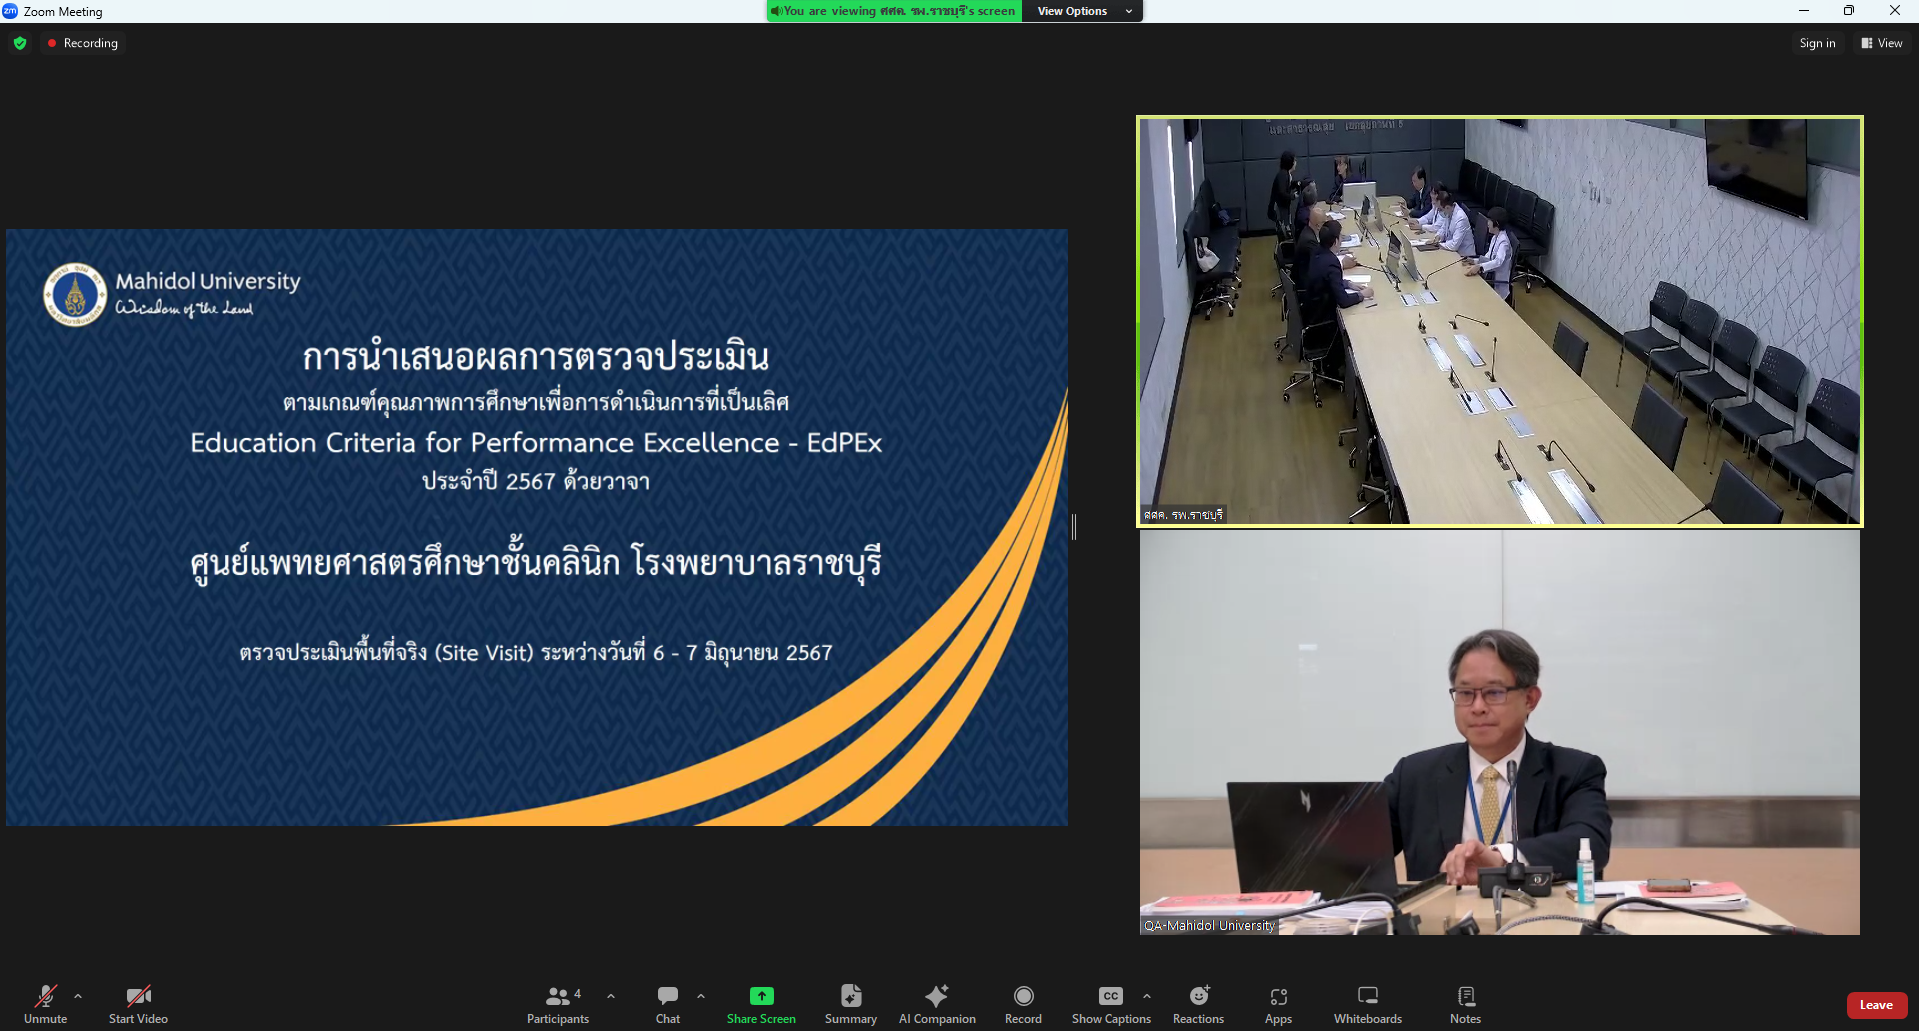
Task: Turn on camera with Start Video
Action: point(138,1004)
